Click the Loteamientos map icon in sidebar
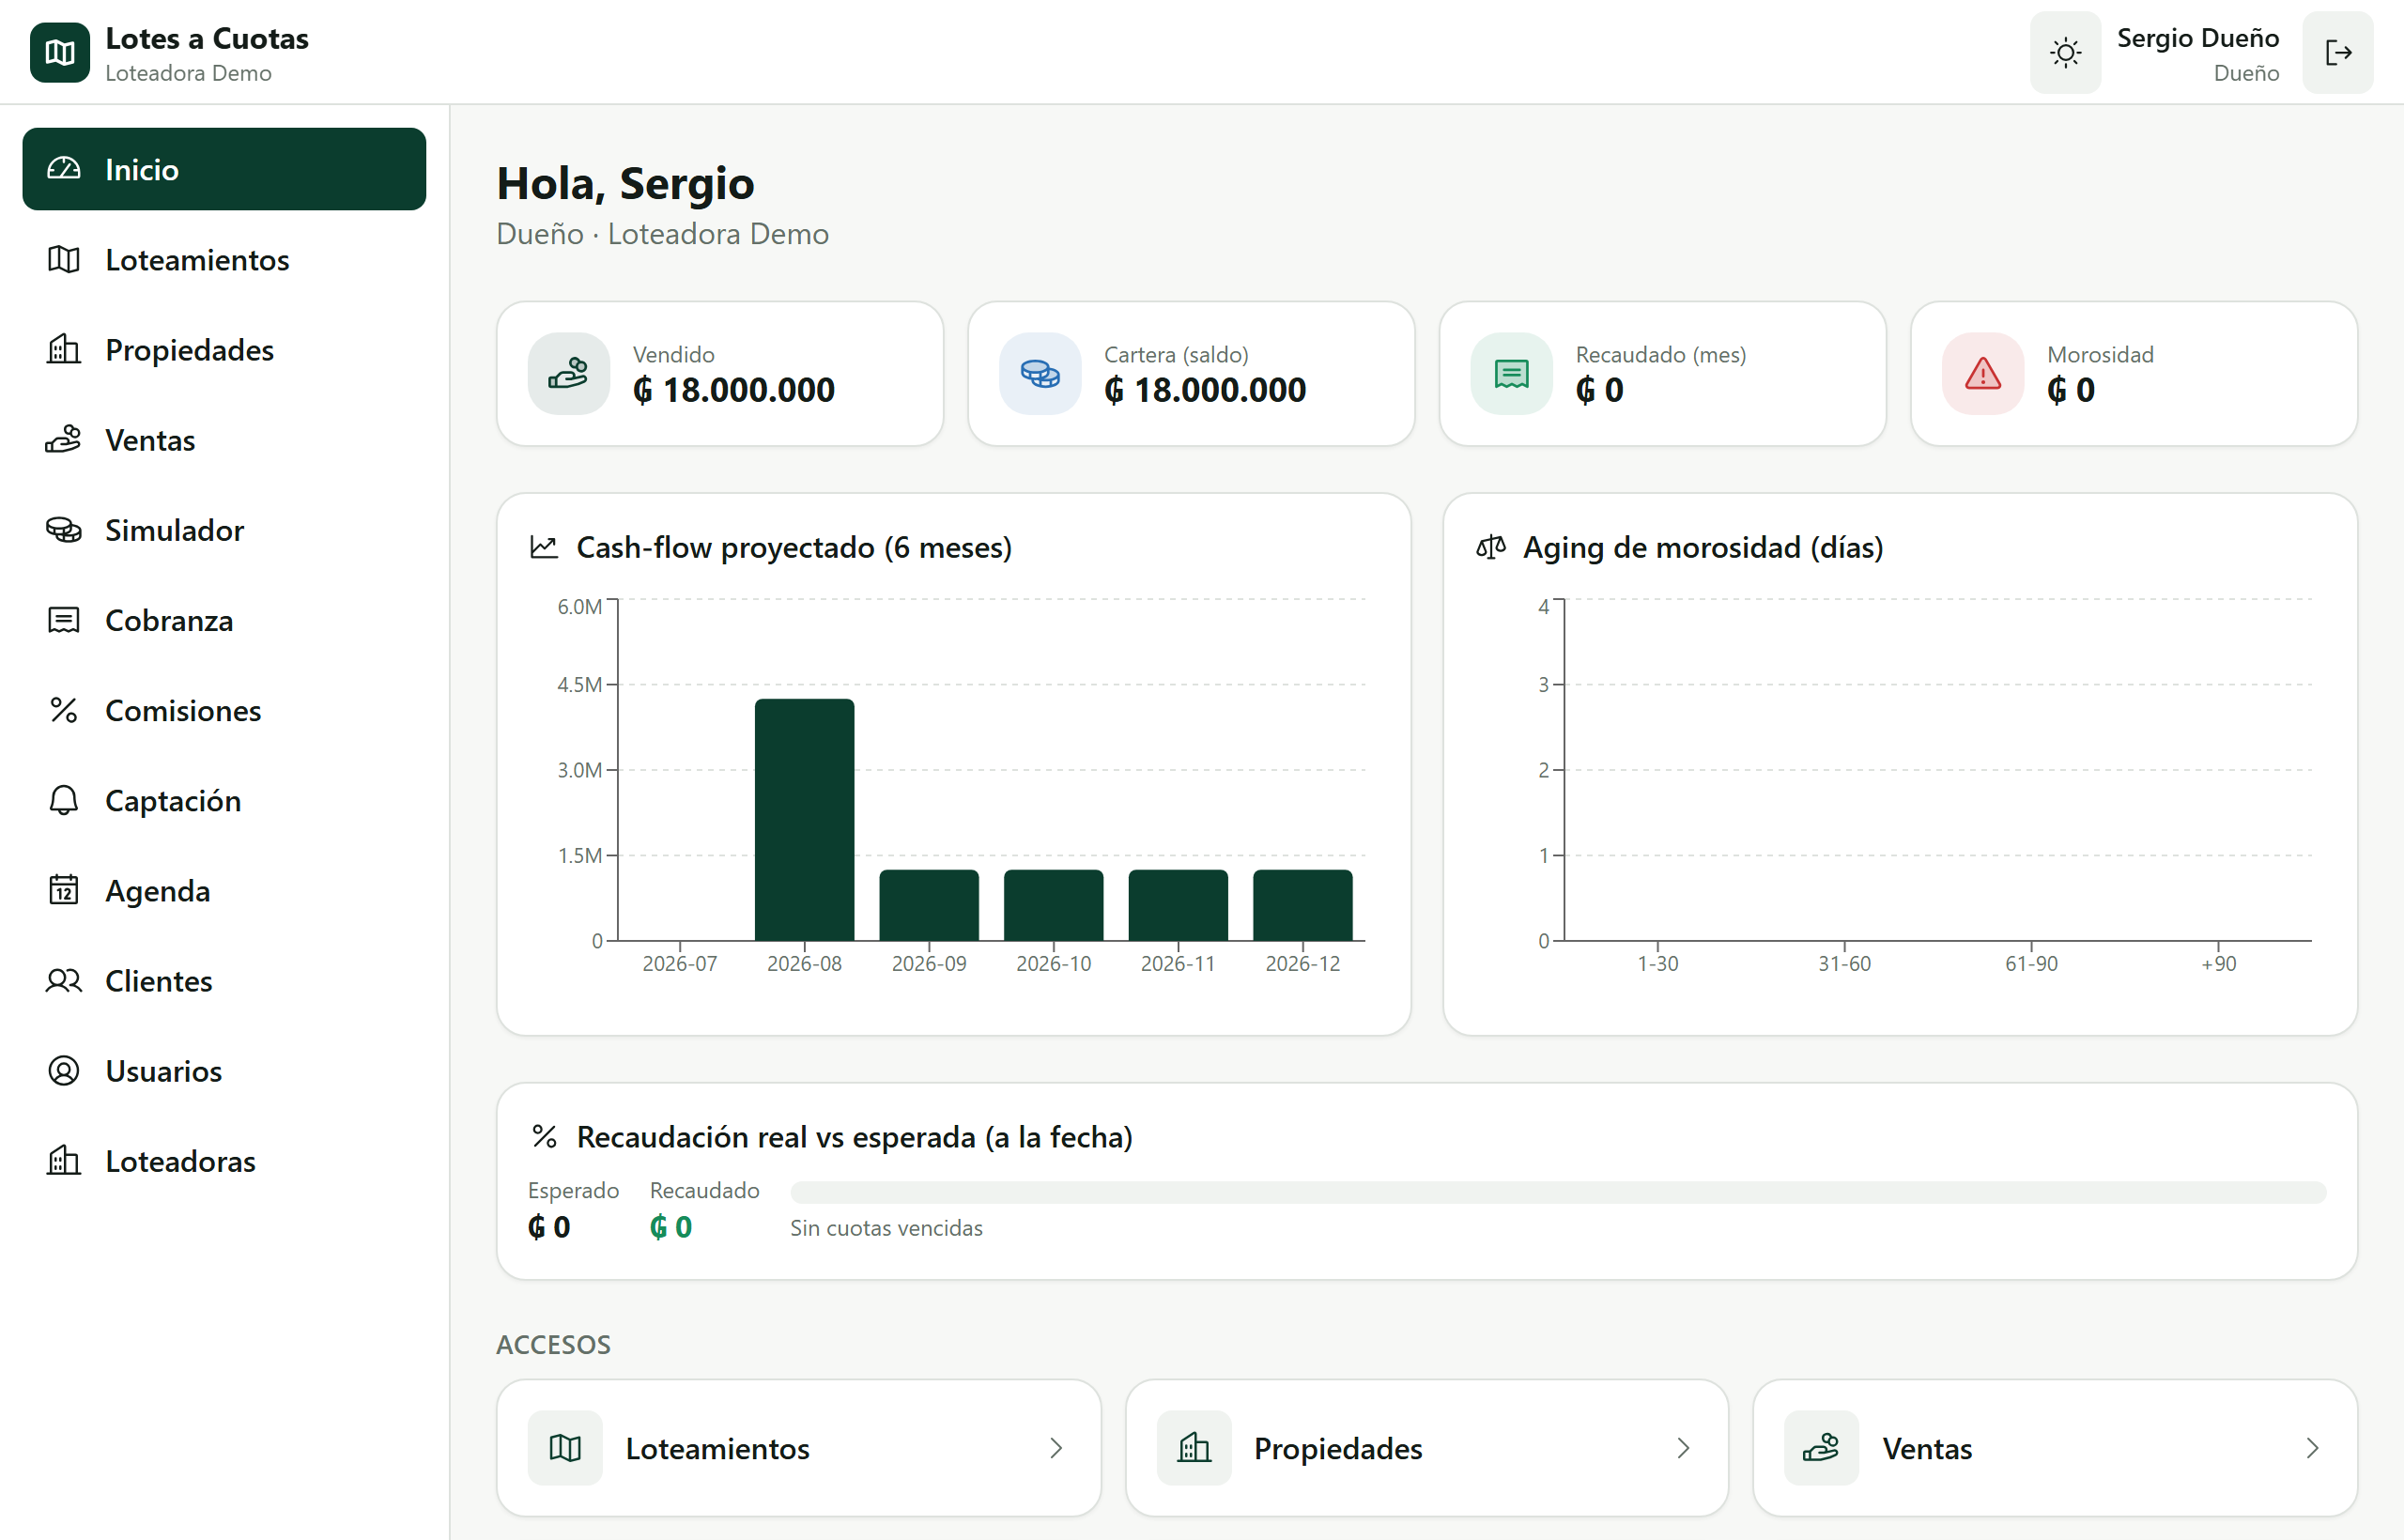 click(64, 260)
